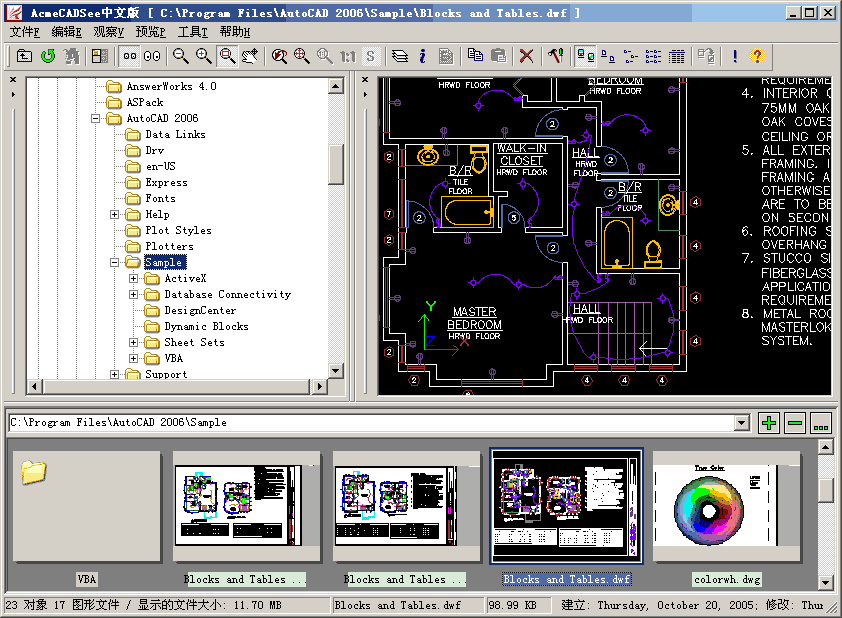Click the folder tree vertical scrollbar thumb

tap(336, 164)
